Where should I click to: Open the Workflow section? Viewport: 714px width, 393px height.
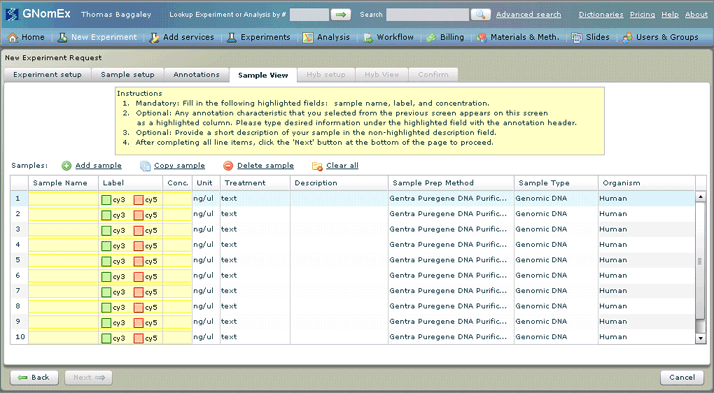tap(388, 37)
